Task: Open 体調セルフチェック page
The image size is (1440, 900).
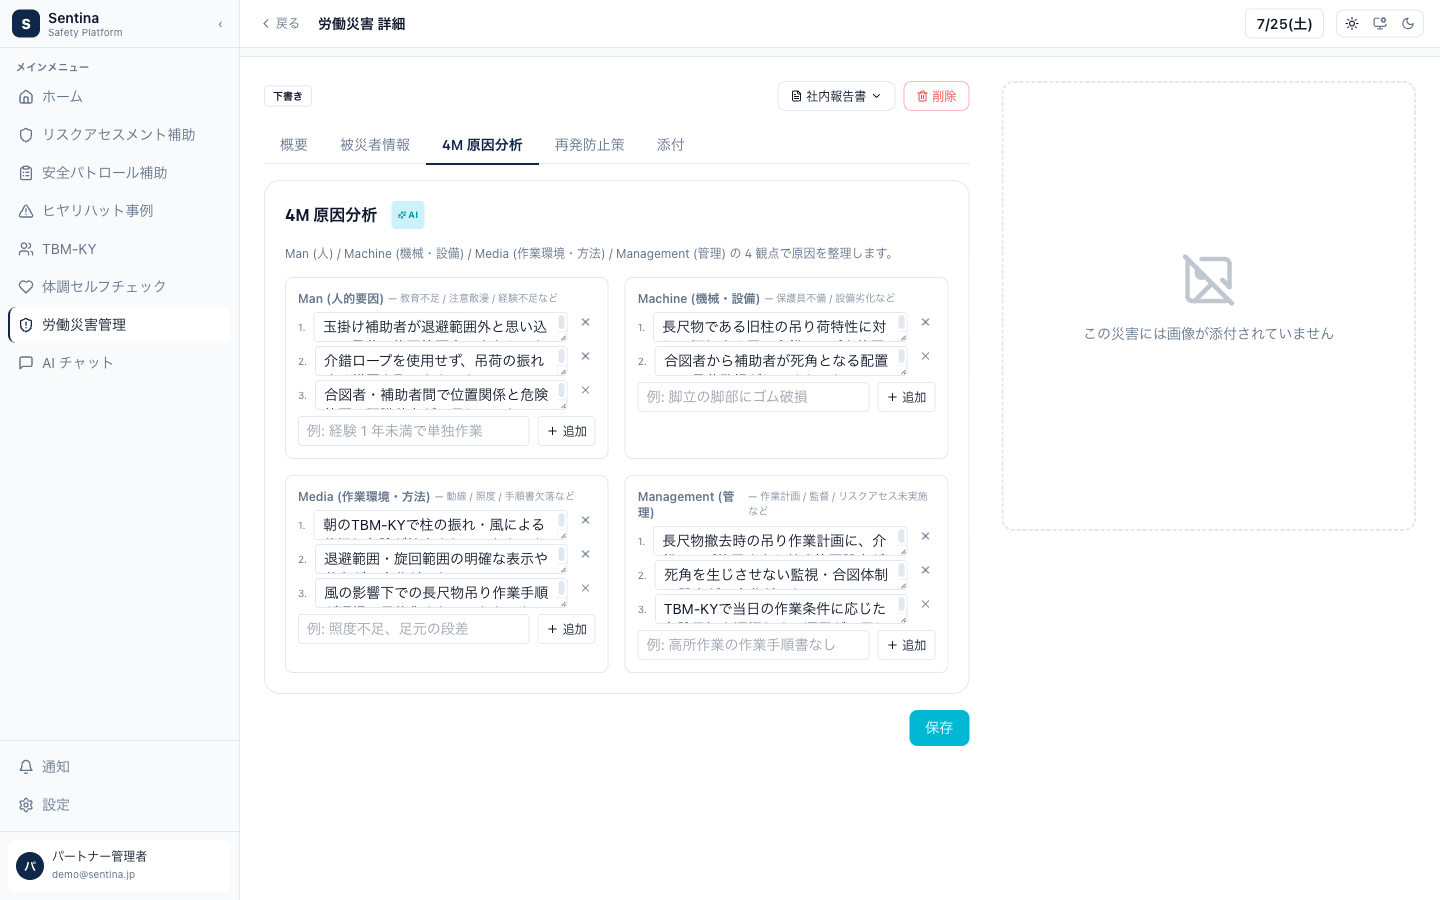Action: [x=119, y=287]
